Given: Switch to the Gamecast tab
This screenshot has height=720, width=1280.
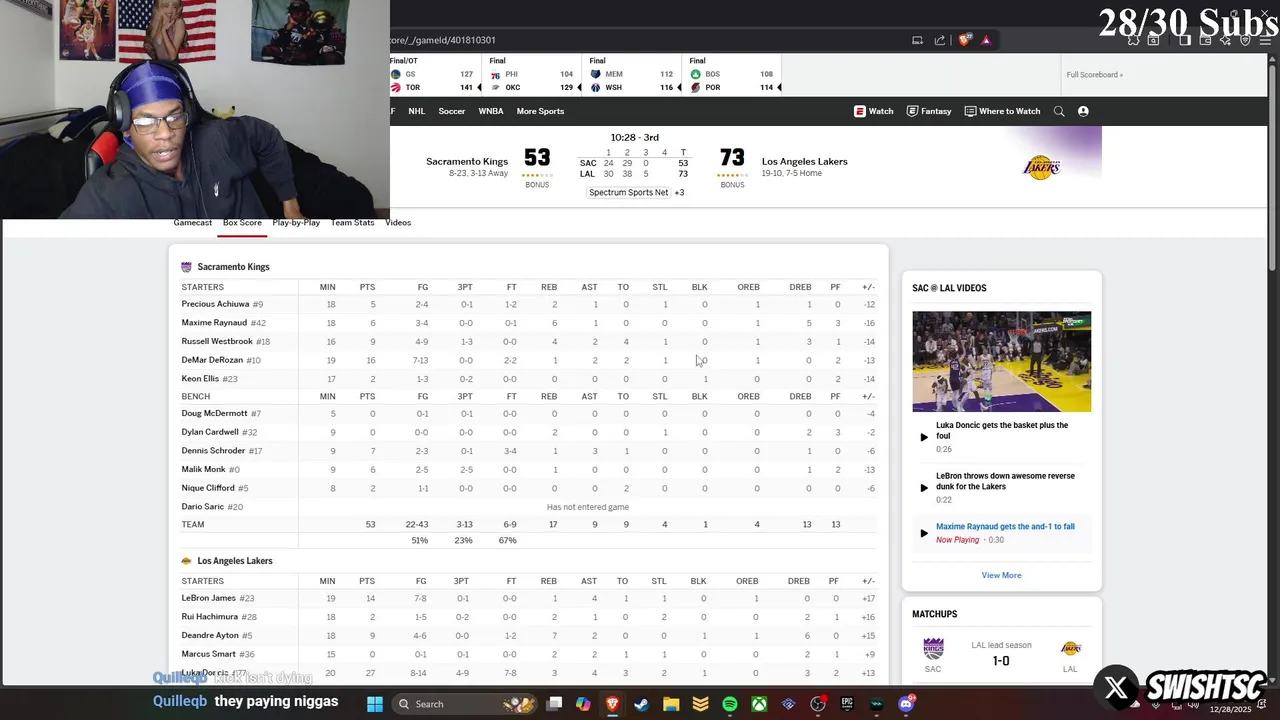Looking at the screenshot, I should pyautogui.click(x=193, y=222).
